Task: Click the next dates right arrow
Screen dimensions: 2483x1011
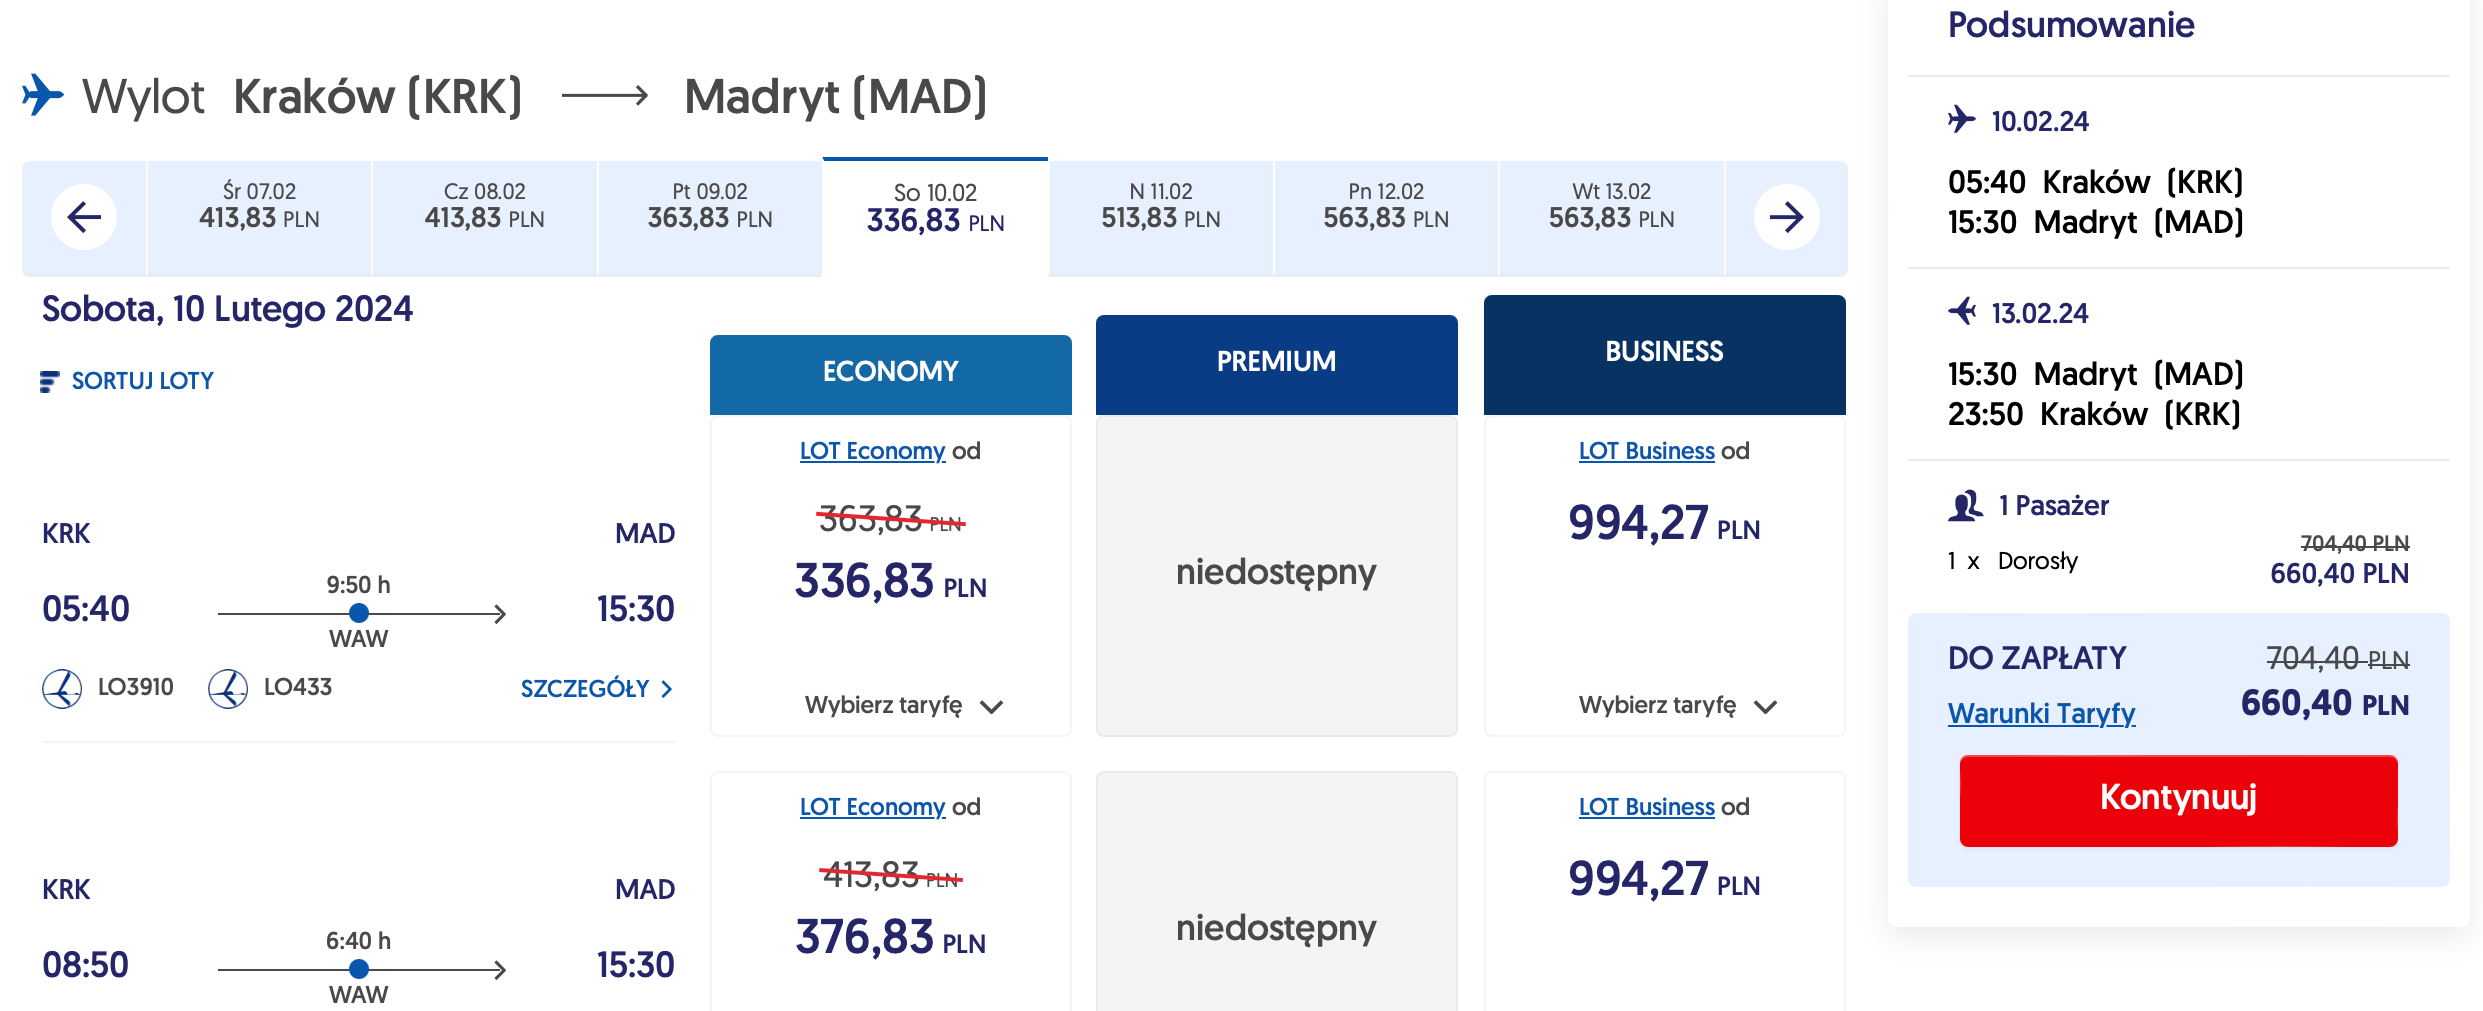Action: click(1786, 217)
